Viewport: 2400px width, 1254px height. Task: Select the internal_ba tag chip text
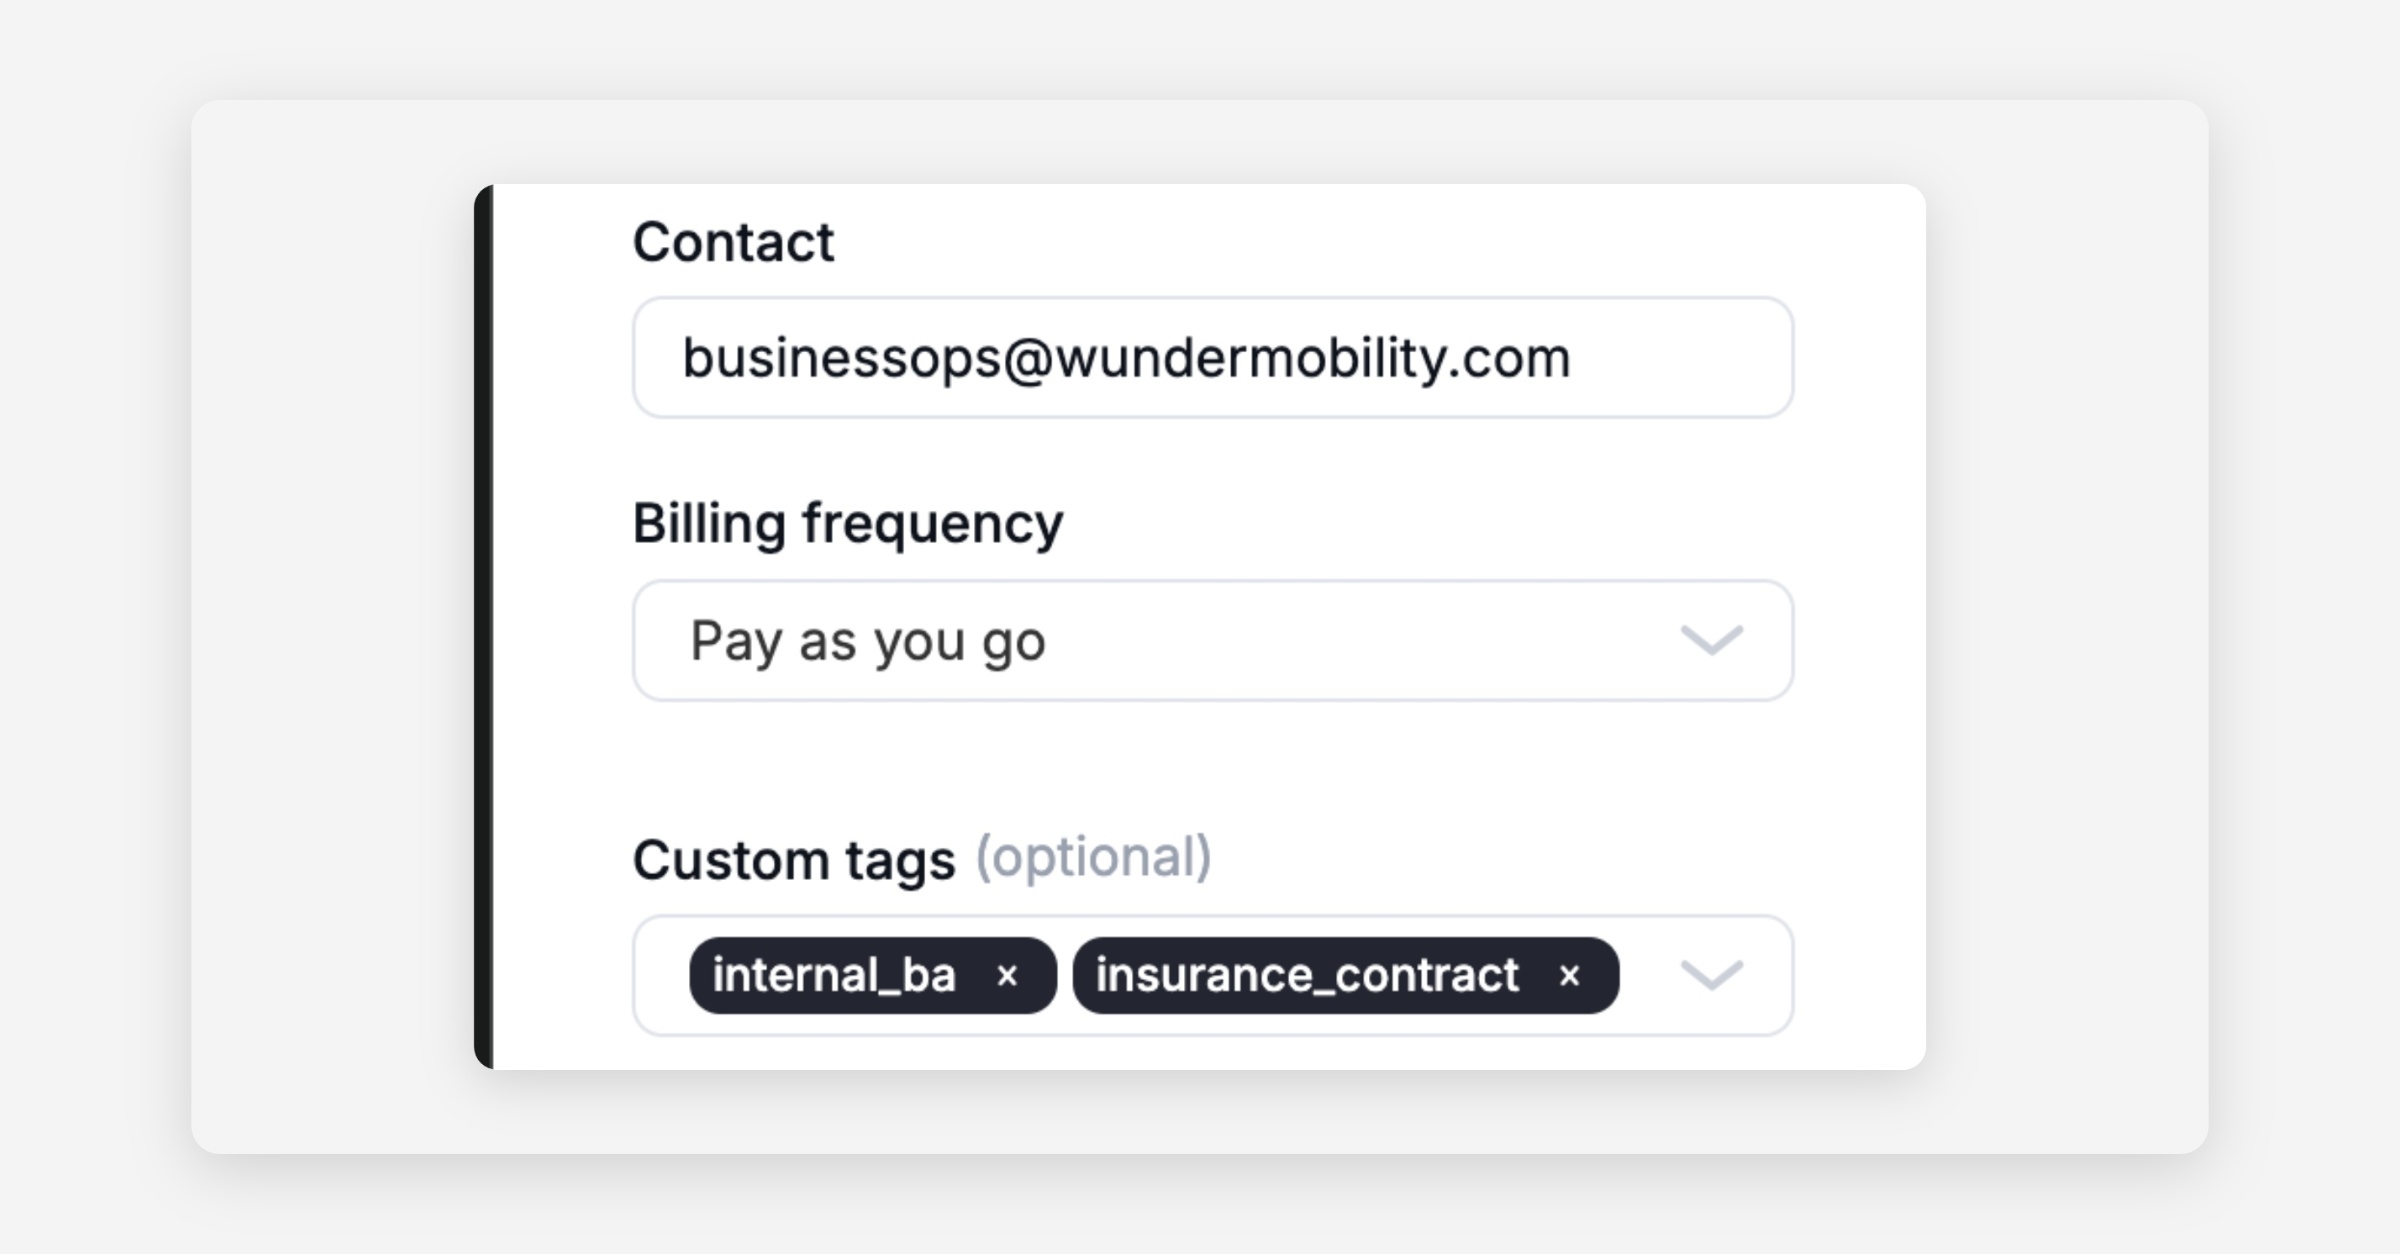834,975
